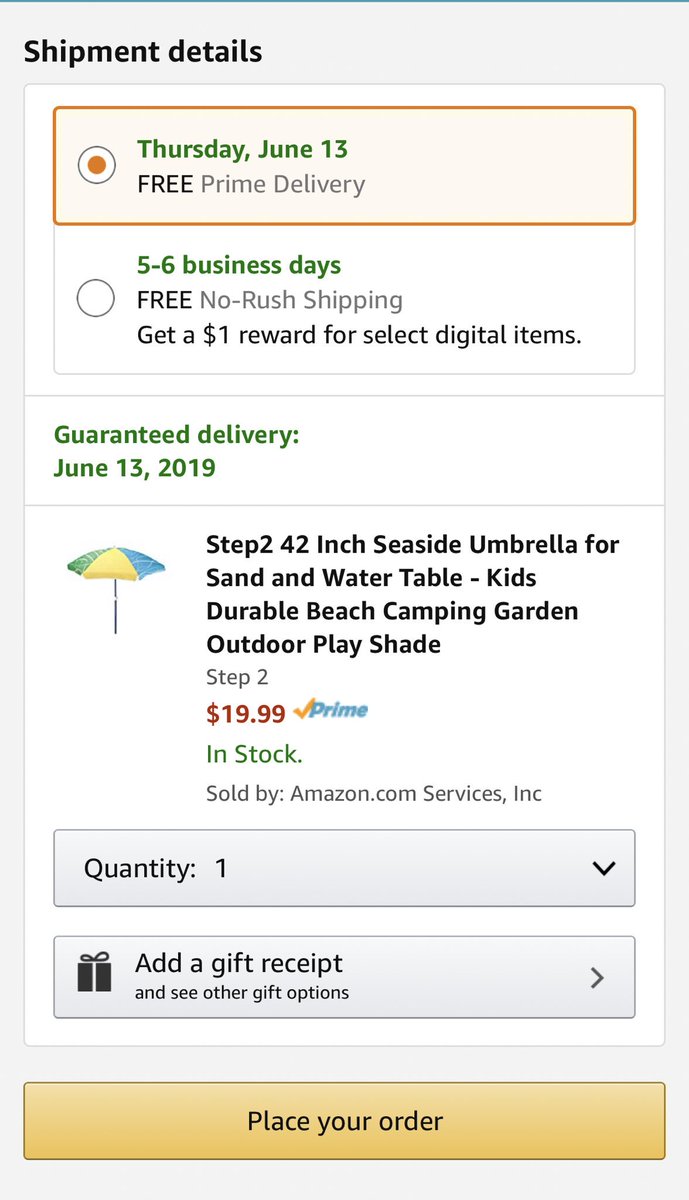
Task: Click the Prime badge icon
Action: (331, 711)
